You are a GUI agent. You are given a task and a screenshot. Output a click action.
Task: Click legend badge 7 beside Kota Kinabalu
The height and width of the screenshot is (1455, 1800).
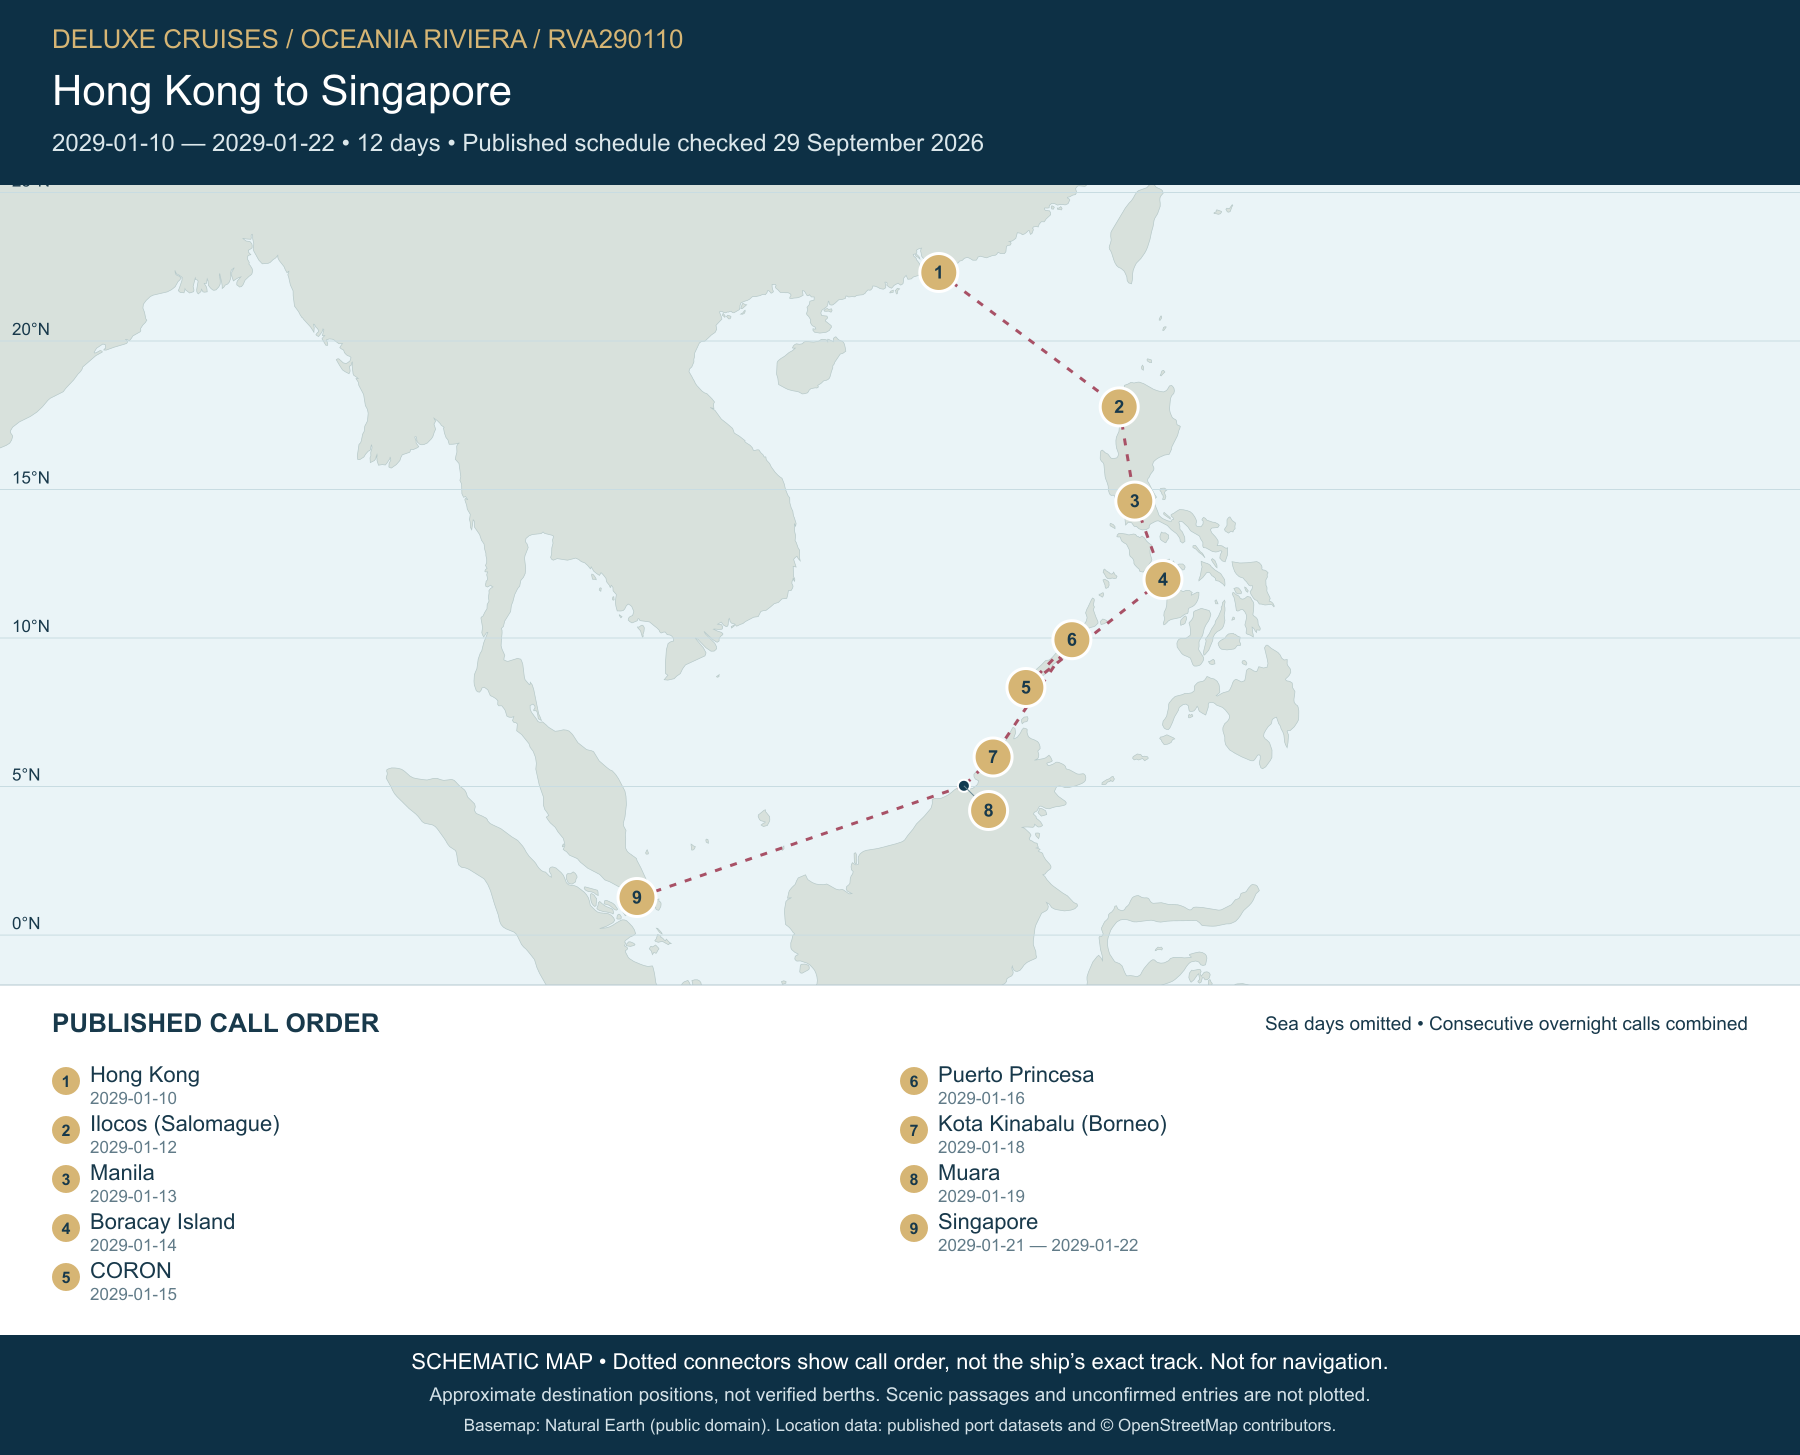pos(914,1130)
